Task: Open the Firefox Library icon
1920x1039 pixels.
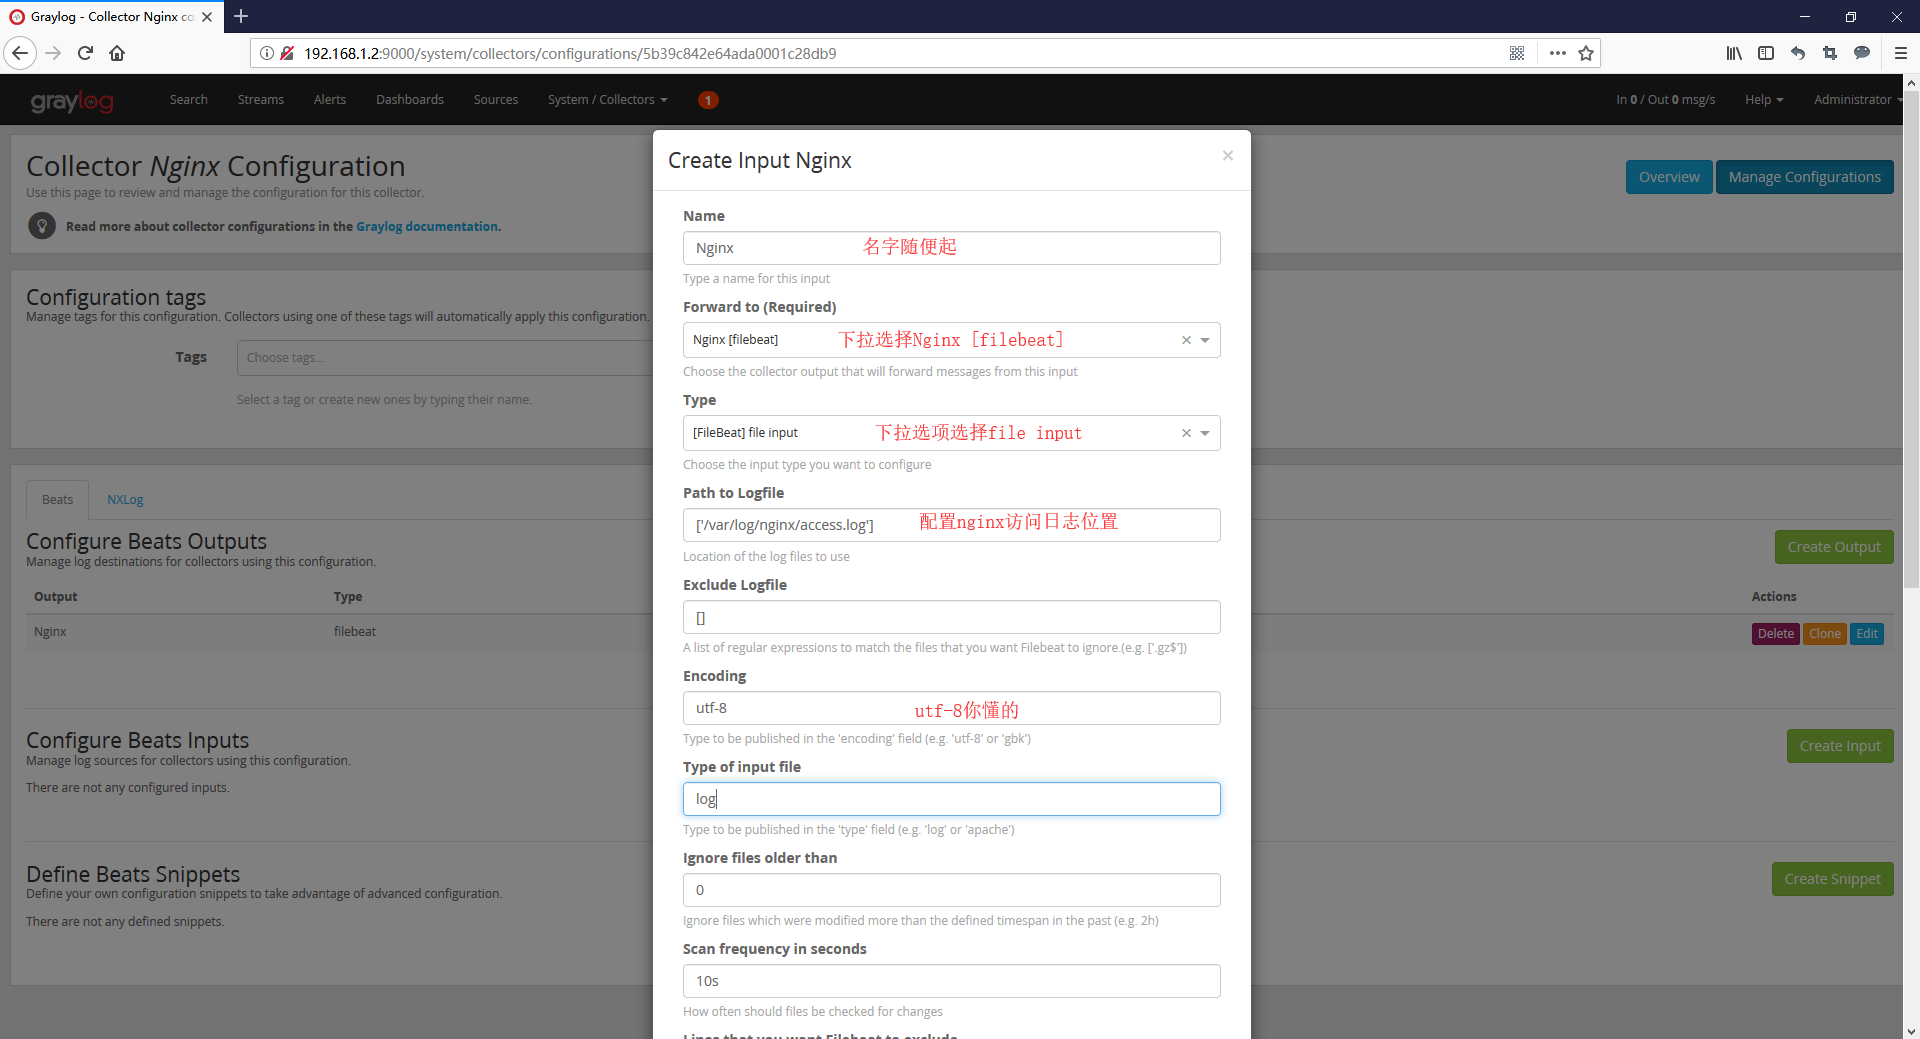Action: click(1734, 53)
